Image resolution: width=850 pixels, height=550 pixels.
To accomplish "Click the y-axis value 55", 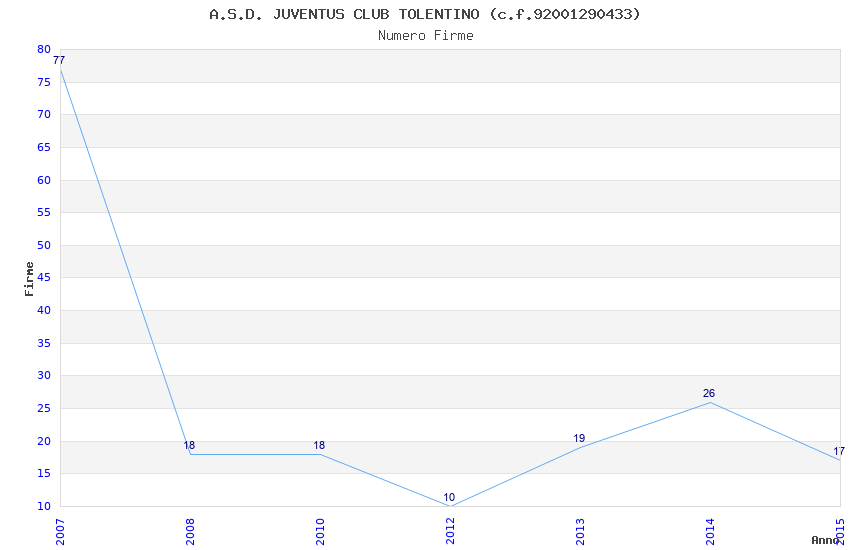I will [x=44, y=212].
